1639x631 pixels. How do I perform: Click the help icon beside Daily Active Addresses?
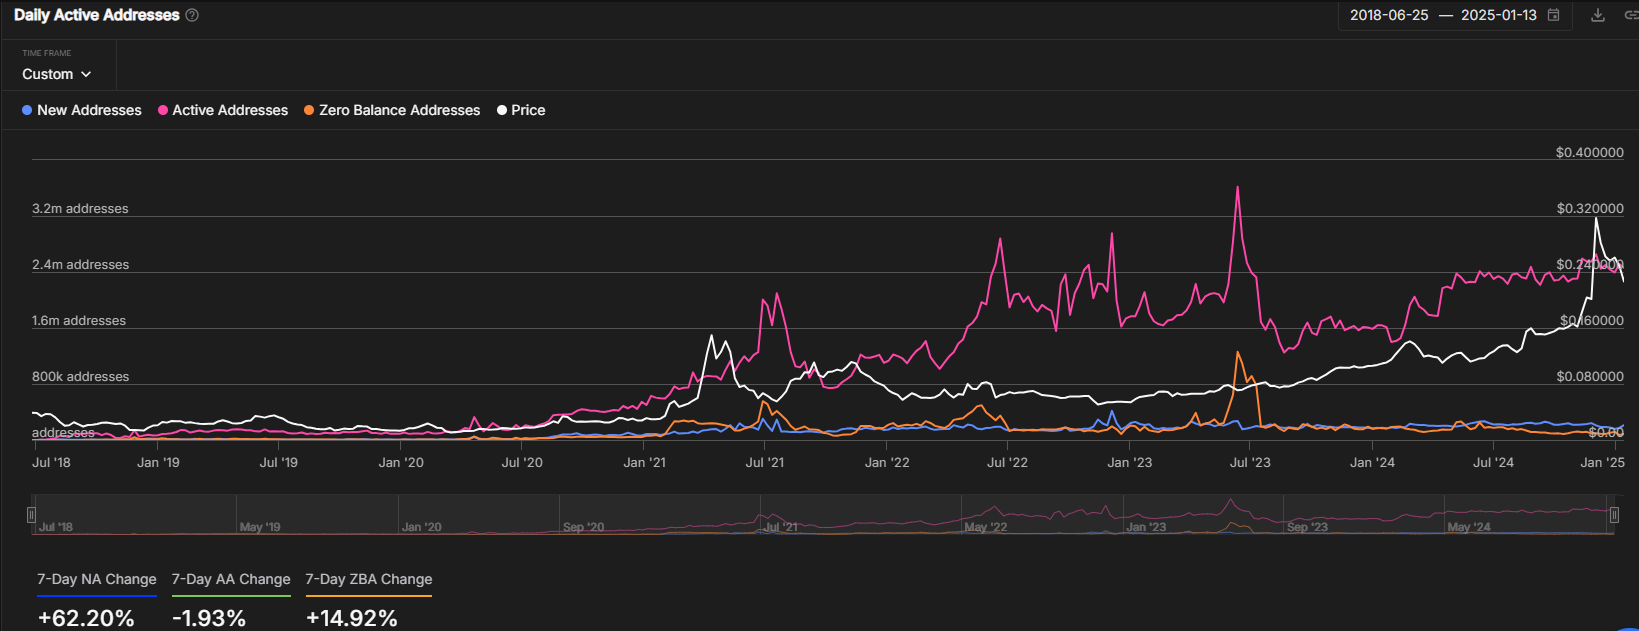pyautogui.click(x=192, y=15)
